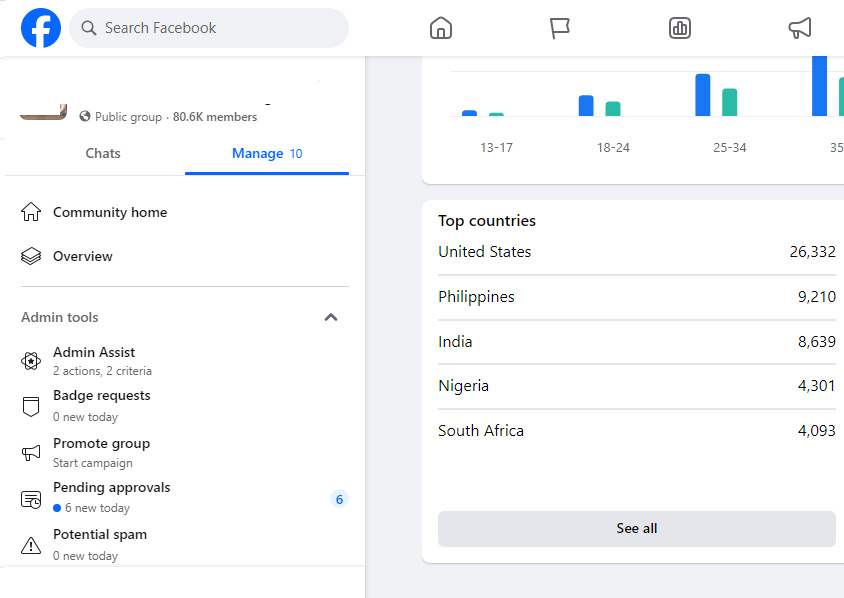Click the Badge requests shield icon
The height and width of the screenshot is (598, 844).
(31, 406)
